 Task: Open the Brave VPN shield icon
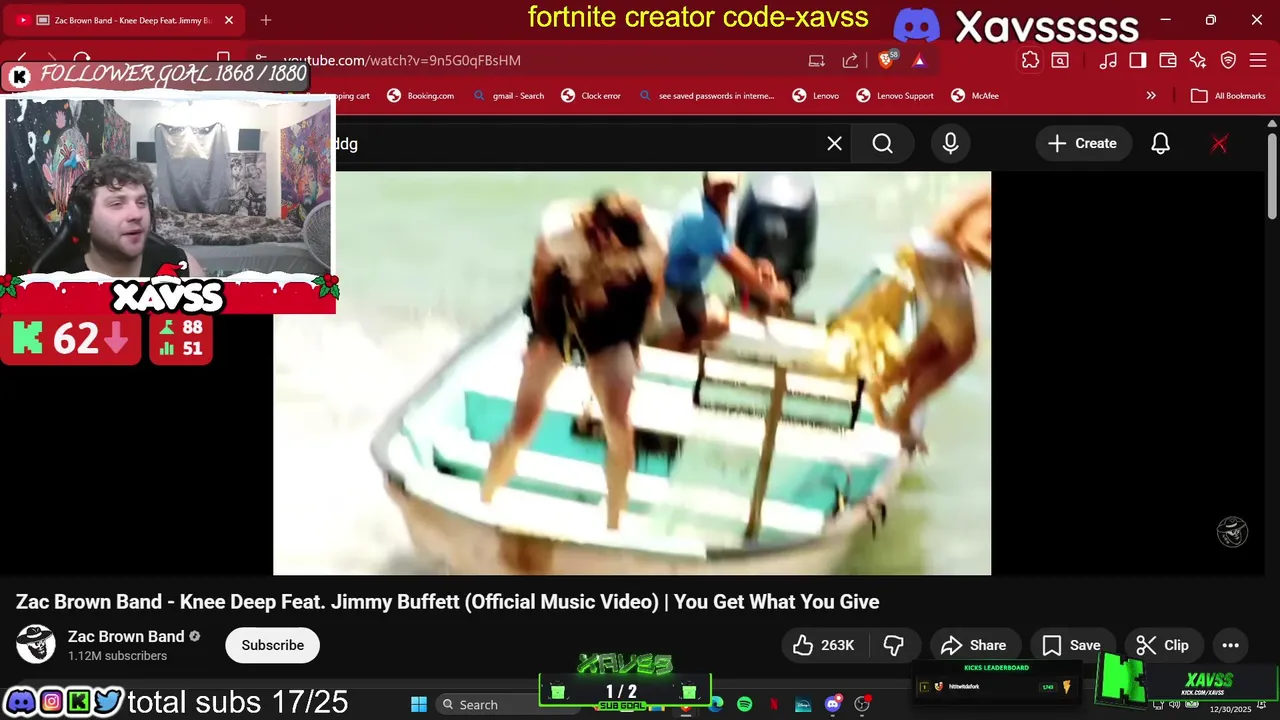1228,60
